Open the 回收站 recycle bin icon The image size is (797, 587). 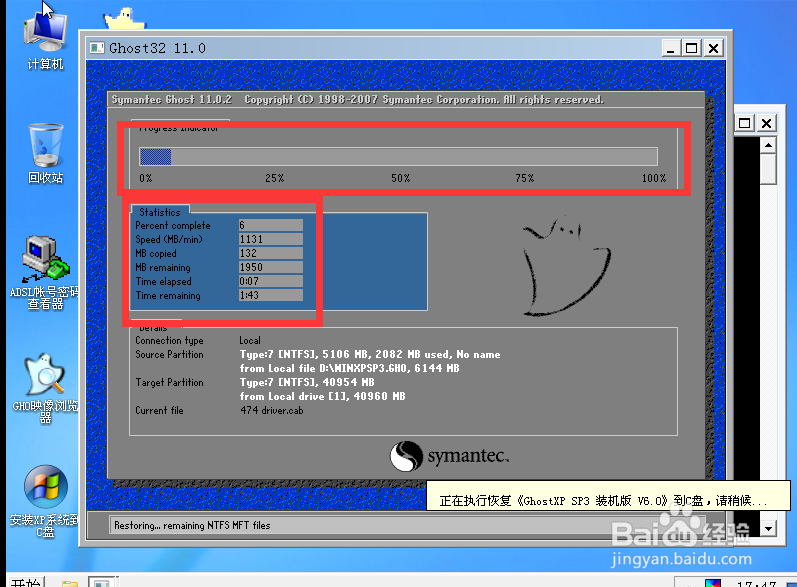(x=45, y=152)
